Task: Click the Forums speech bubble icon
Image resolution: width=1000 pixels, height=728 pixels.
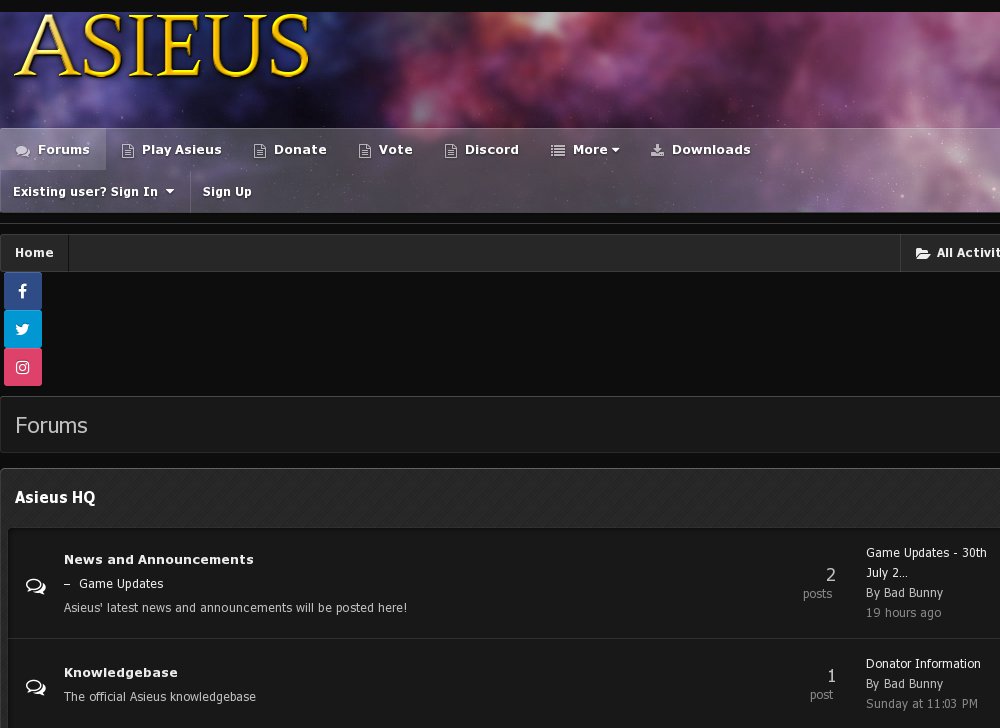Action: [23, 150]
